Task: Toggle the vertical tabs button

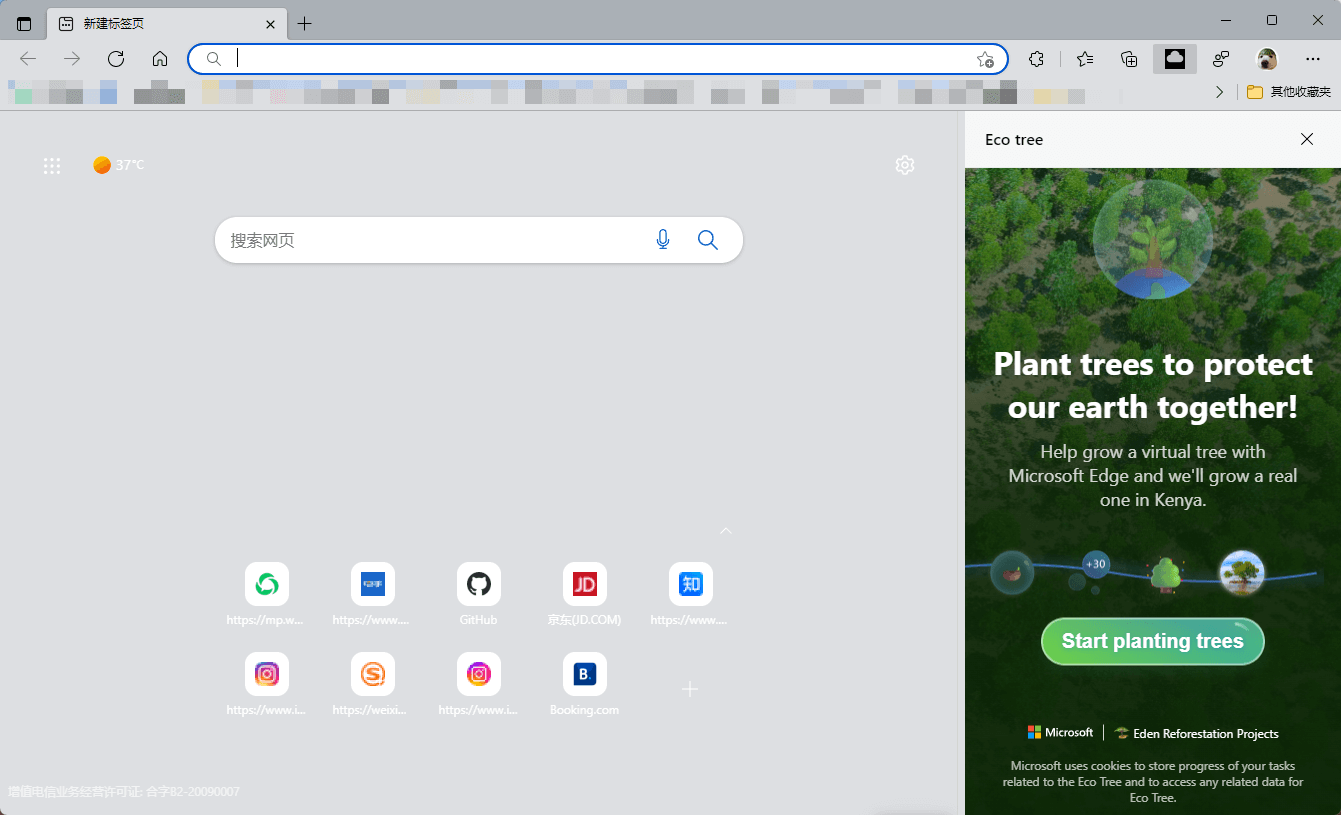Action: click(x=24, y=23)
